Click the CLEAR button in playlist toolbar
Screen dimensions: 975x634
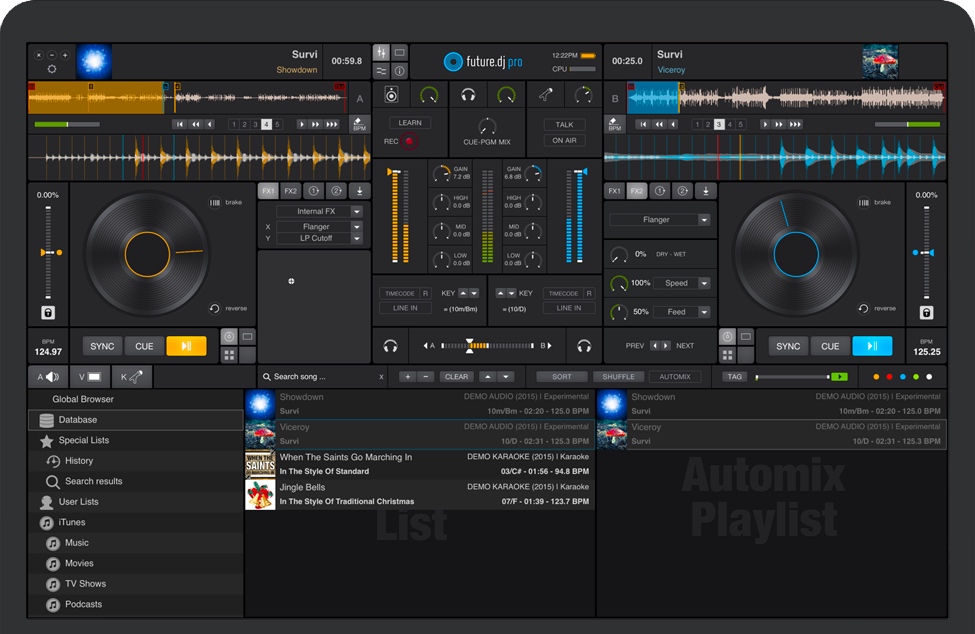(x=456, y=377)
